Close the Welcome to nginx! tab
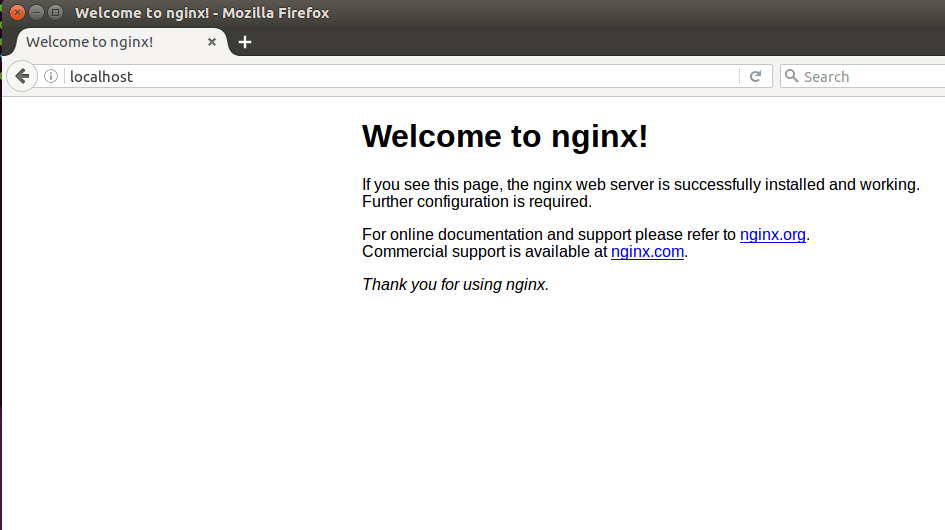The image size is (945, 530). coord(212,42)
